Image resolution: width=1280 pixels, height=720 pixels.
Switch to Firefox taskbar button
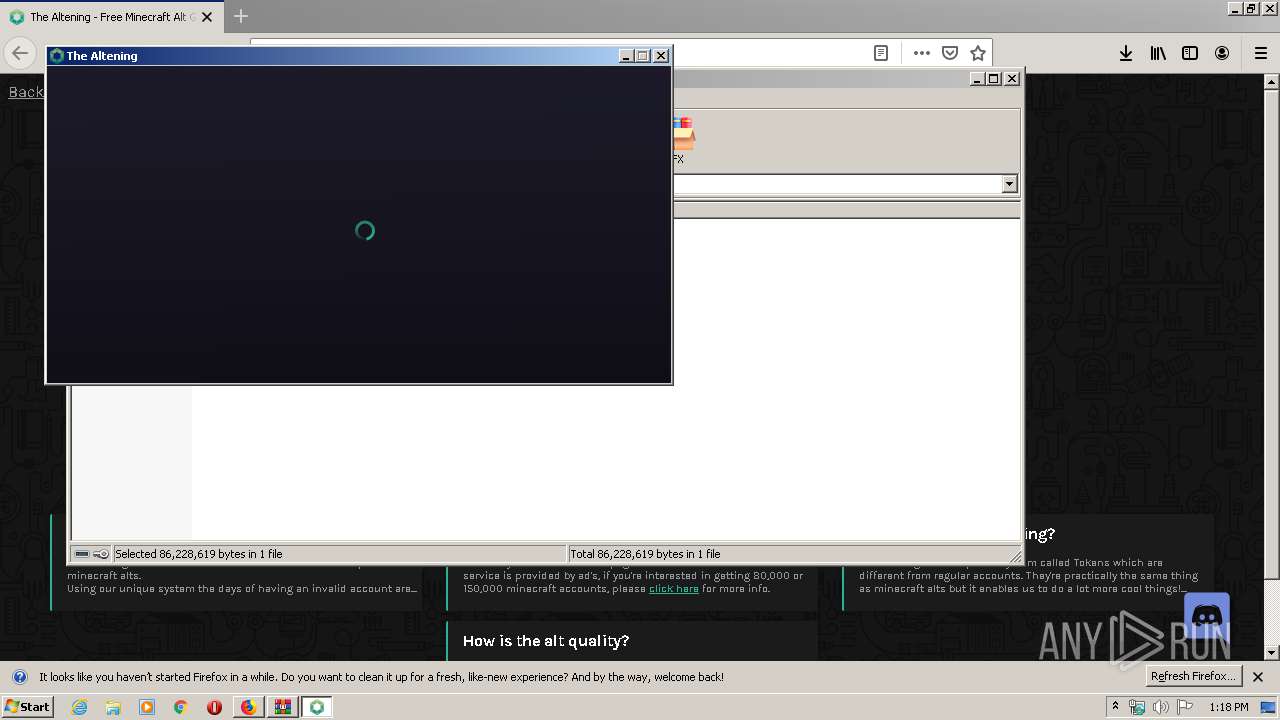(248, 707)
